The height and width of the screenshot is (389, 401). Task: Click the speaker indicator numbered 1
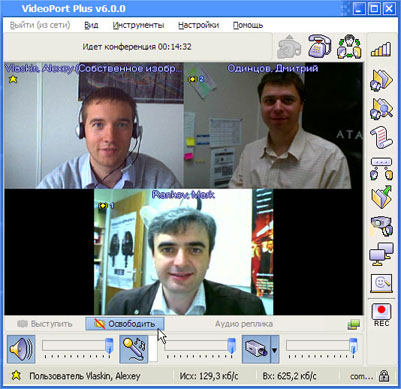106,206
